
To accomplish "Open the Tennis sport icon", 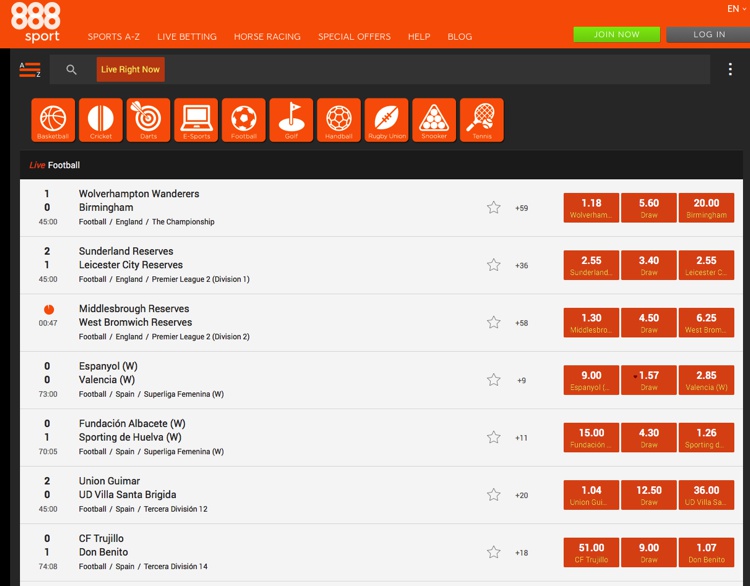I will (x=482, y=120).
